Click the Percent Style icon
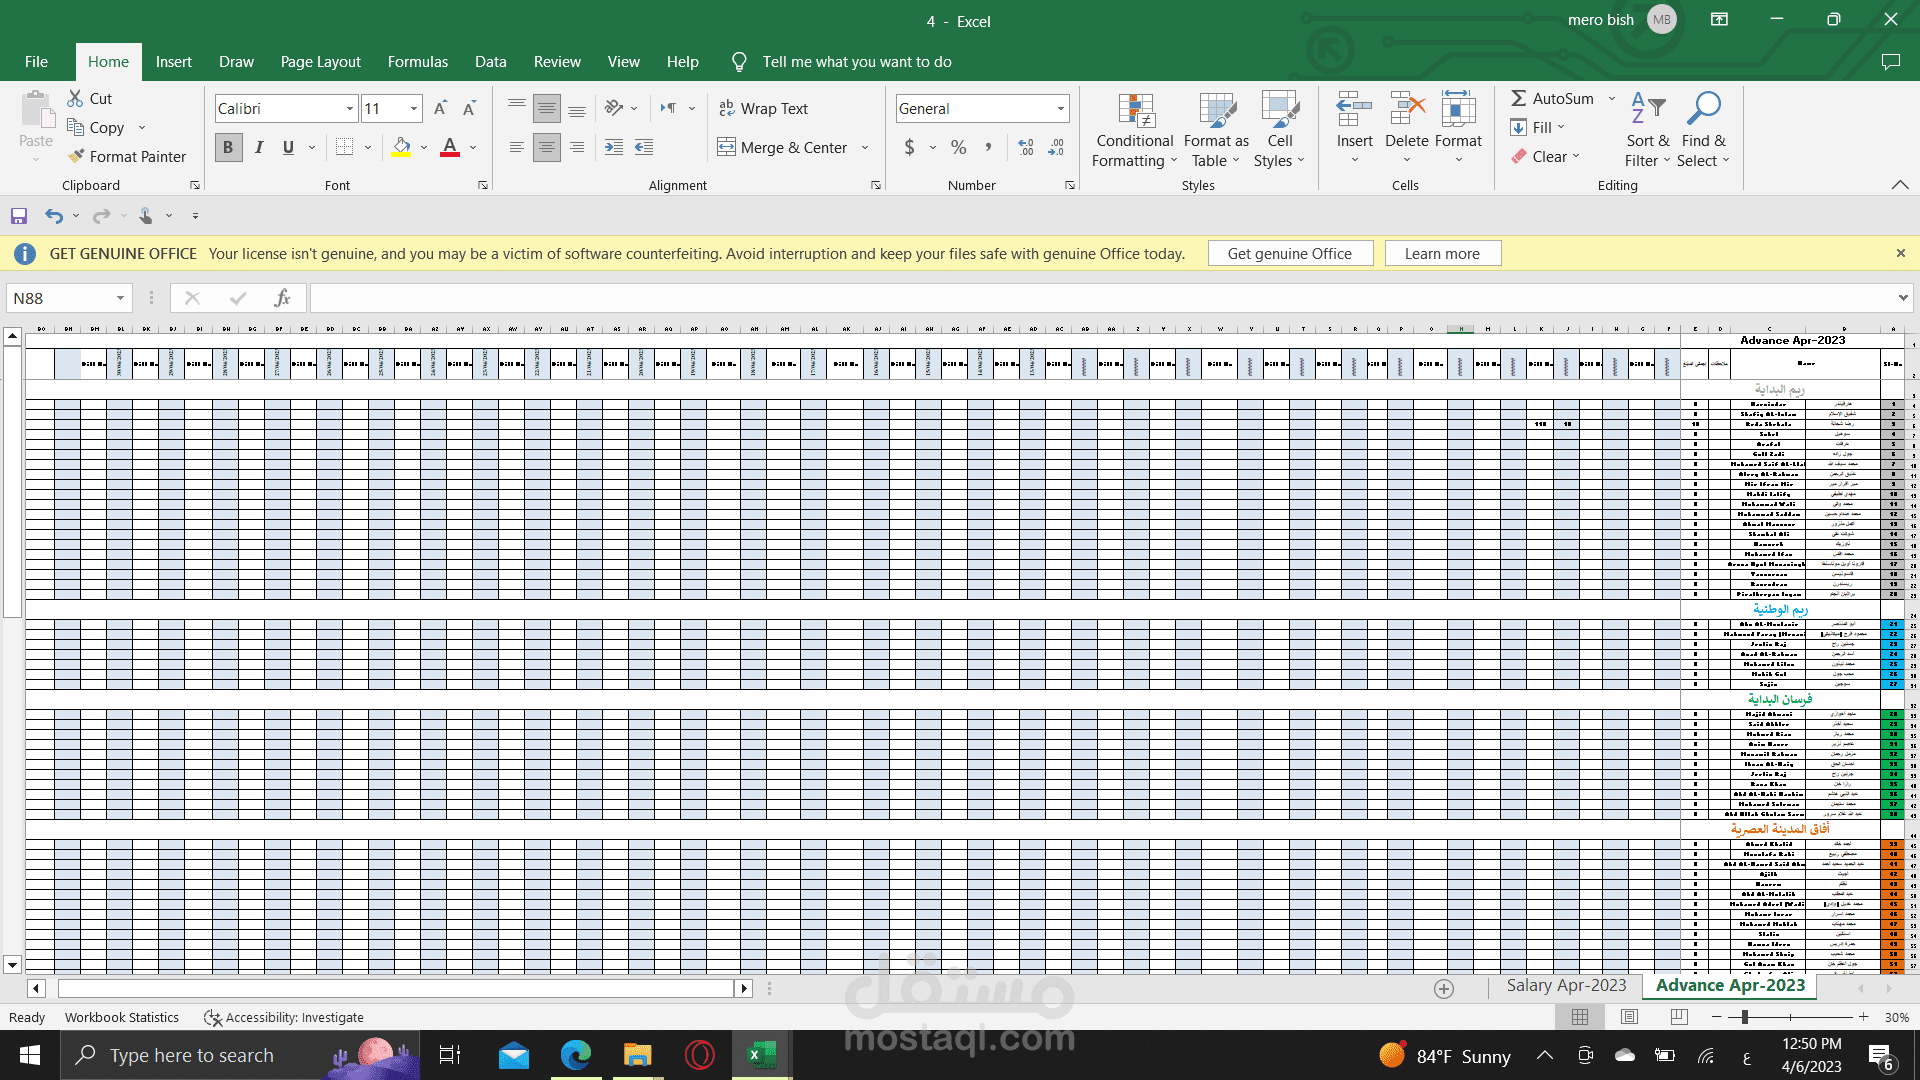The height and width of the screenshot is (1080, 1920). [958, 147]
